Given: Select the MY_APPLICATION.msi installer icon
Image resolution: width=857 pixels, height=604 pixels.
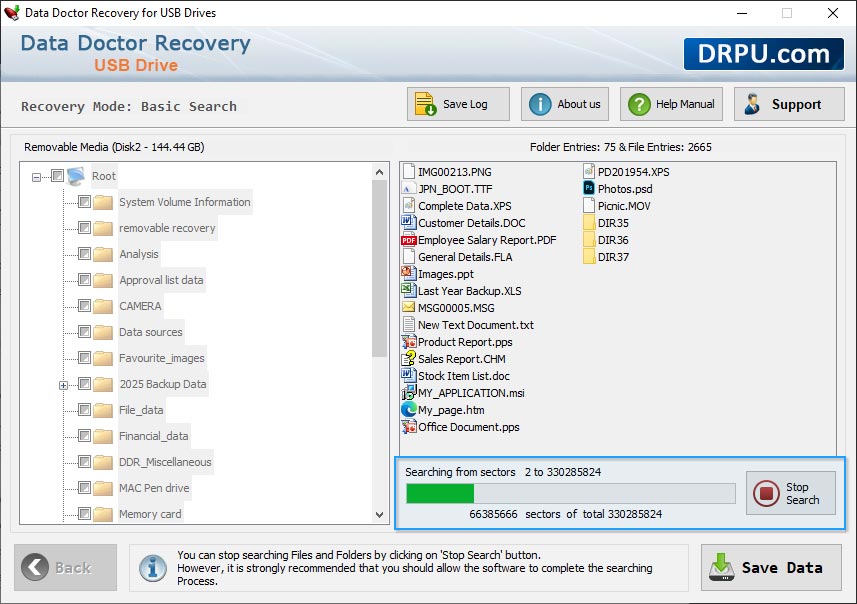Looking at the screenshot, I should pos(408,392).
